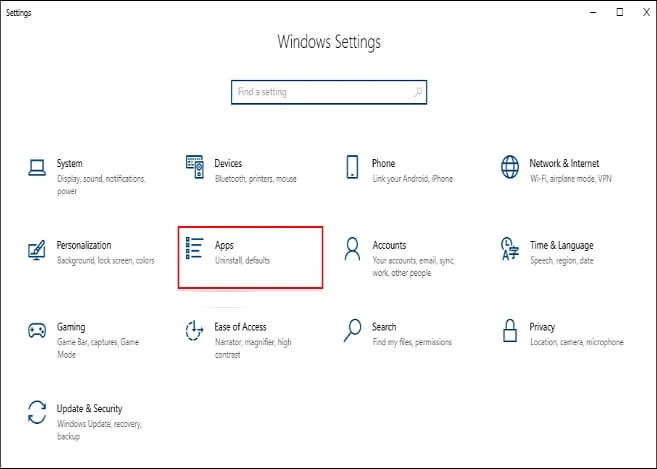Viewport: 657px width, 469px height.
Task: Click 'Find my files, permissions' text
Action: coord(412,342)
